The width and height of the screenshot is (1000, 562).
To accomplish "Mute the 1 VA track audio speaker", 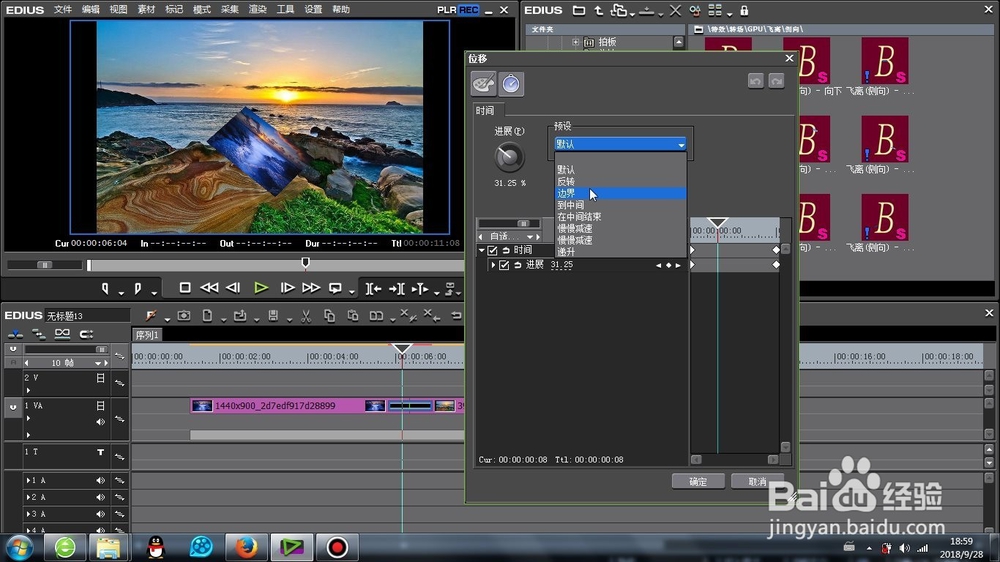I will point(100,422).
